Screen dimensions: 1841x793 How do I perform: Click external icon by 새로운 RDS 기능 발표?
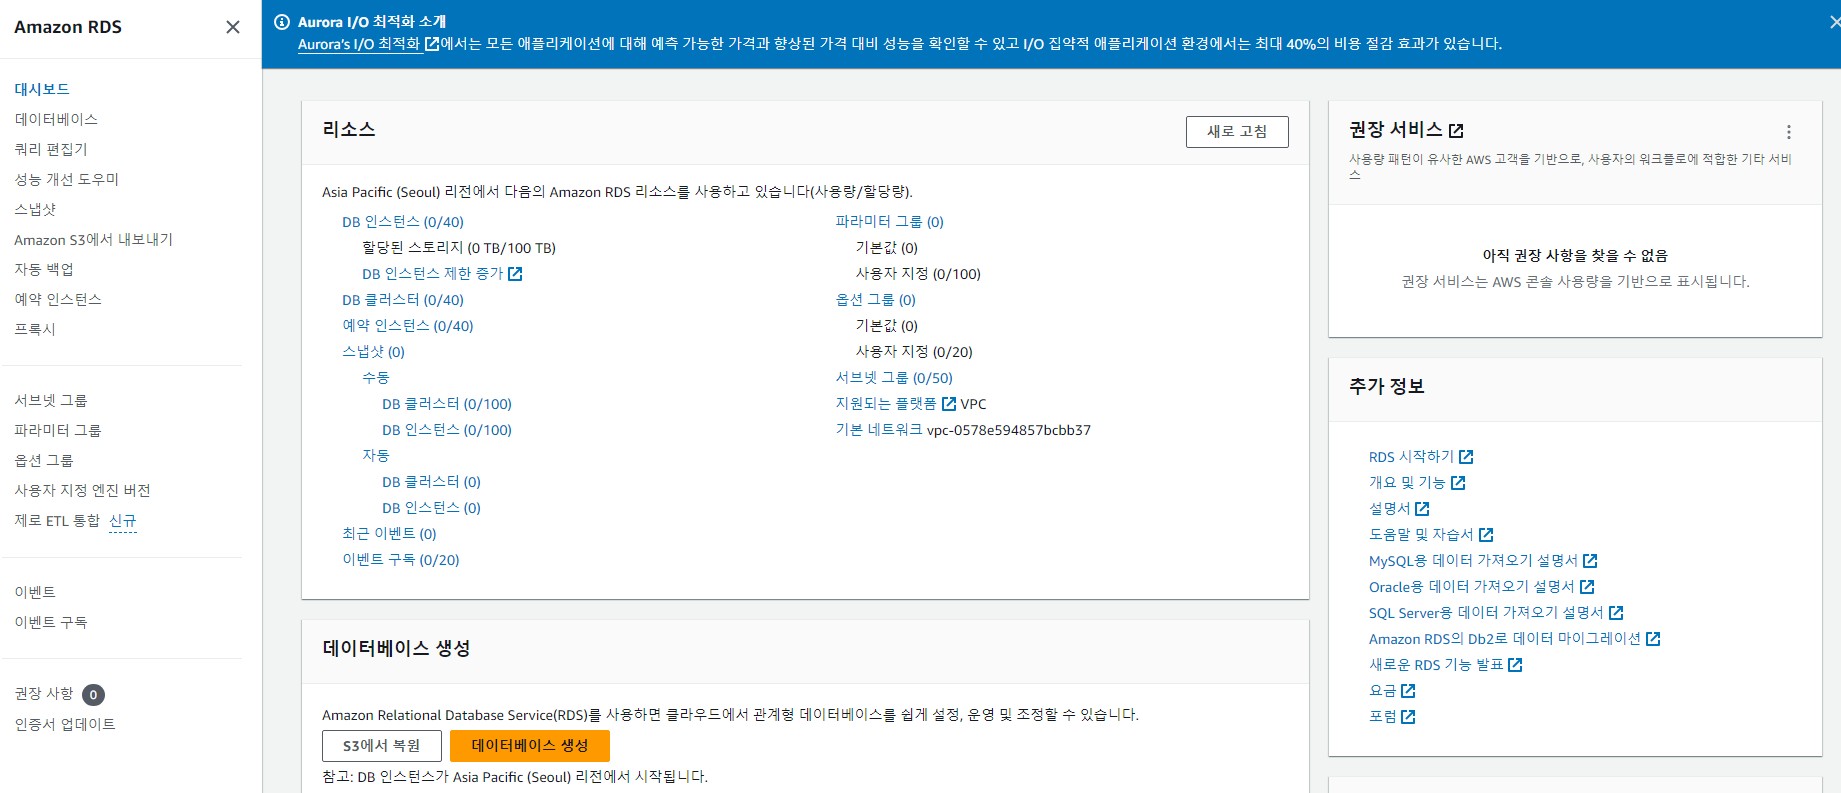coord(1515,665)
